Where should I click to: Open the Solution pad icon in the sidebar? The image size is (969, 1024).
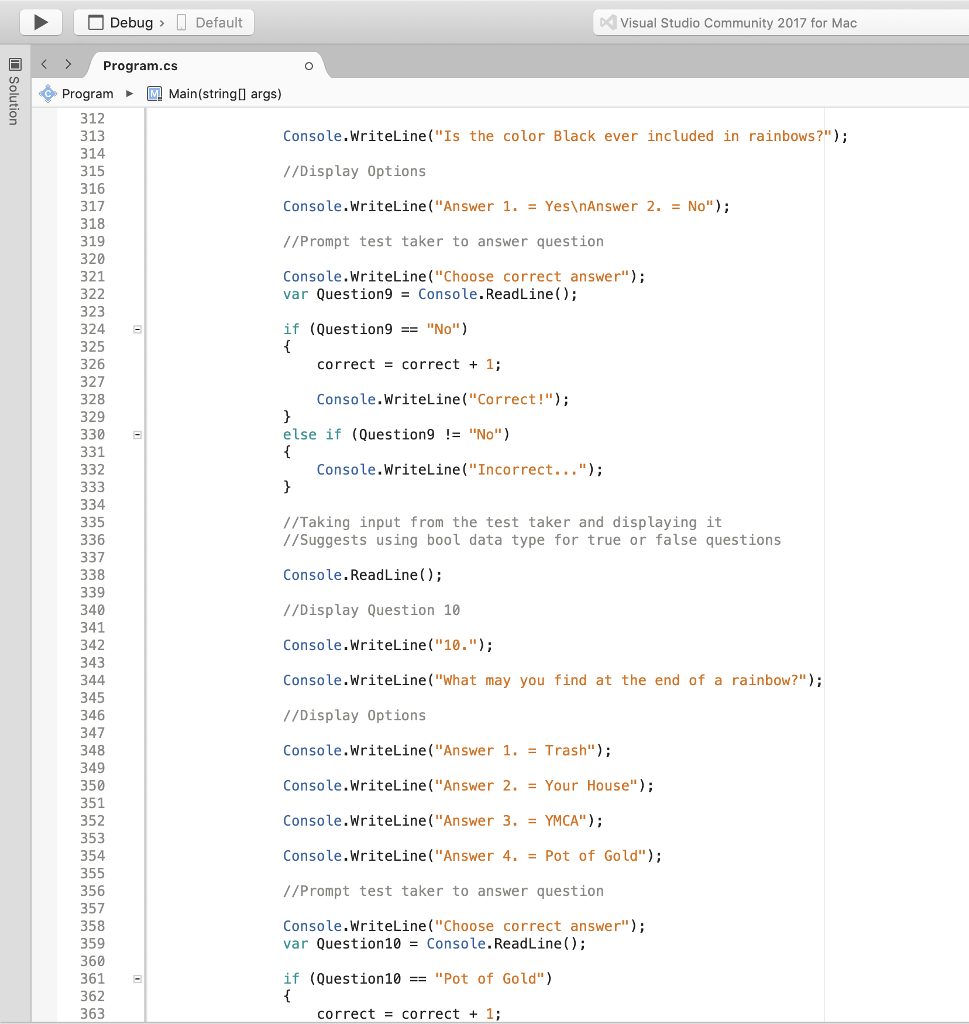click(14, 66)
